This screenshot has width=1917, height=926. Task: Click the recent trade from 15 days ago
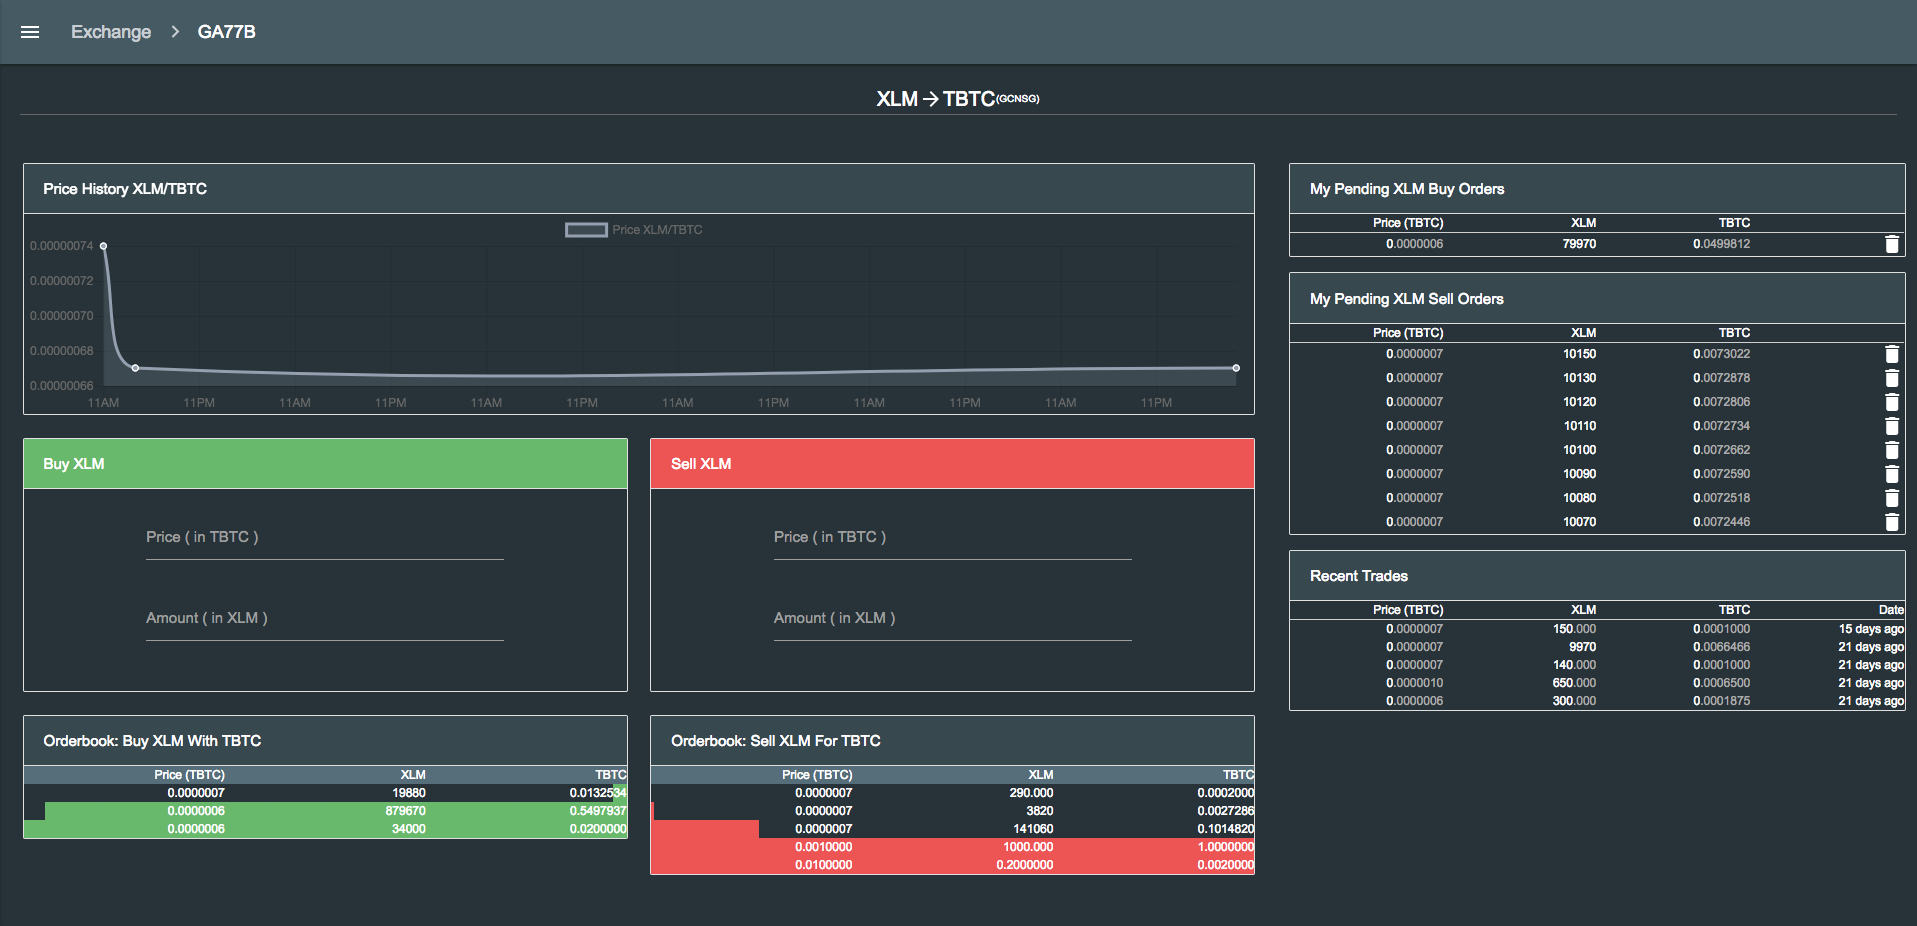coord(1597,629)
